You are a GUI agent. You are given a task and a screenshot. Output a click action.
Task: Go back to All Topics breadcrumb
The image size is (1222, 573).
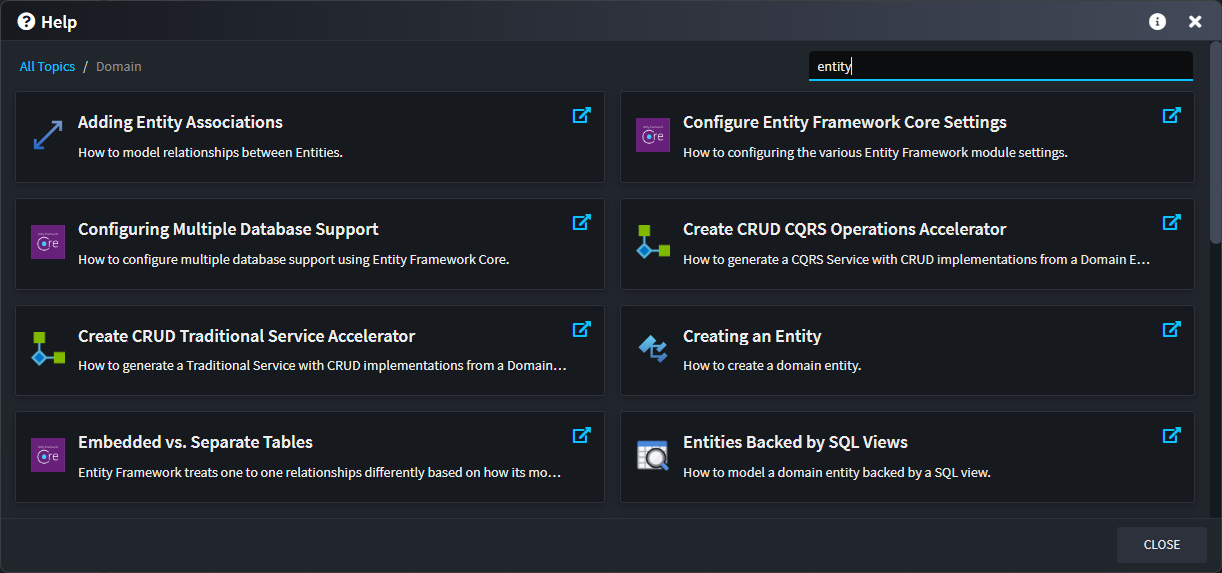point(47,67)
